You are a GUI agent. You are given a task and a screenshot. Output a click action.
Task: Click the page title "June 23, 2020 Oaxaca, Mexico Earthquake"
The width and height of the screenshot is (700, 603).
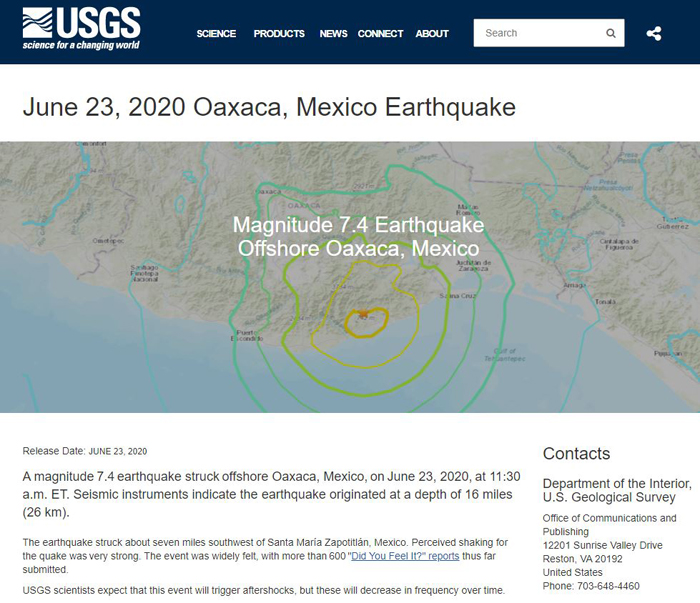point(269,107)
